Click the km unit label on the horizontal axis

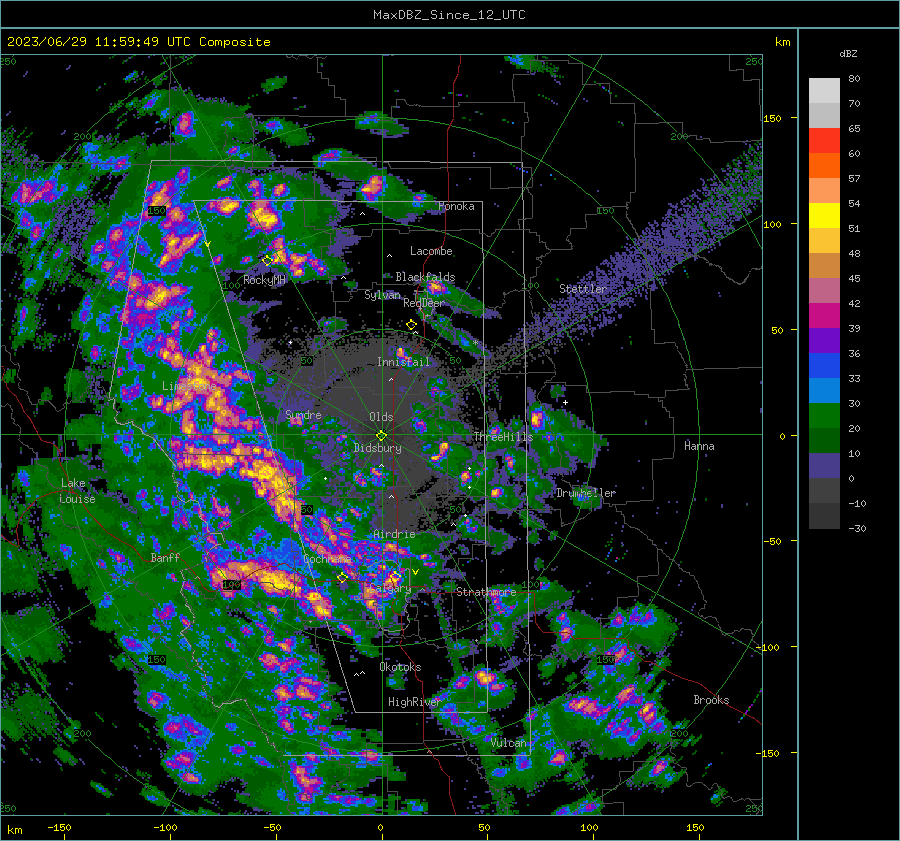coord(14,830)
